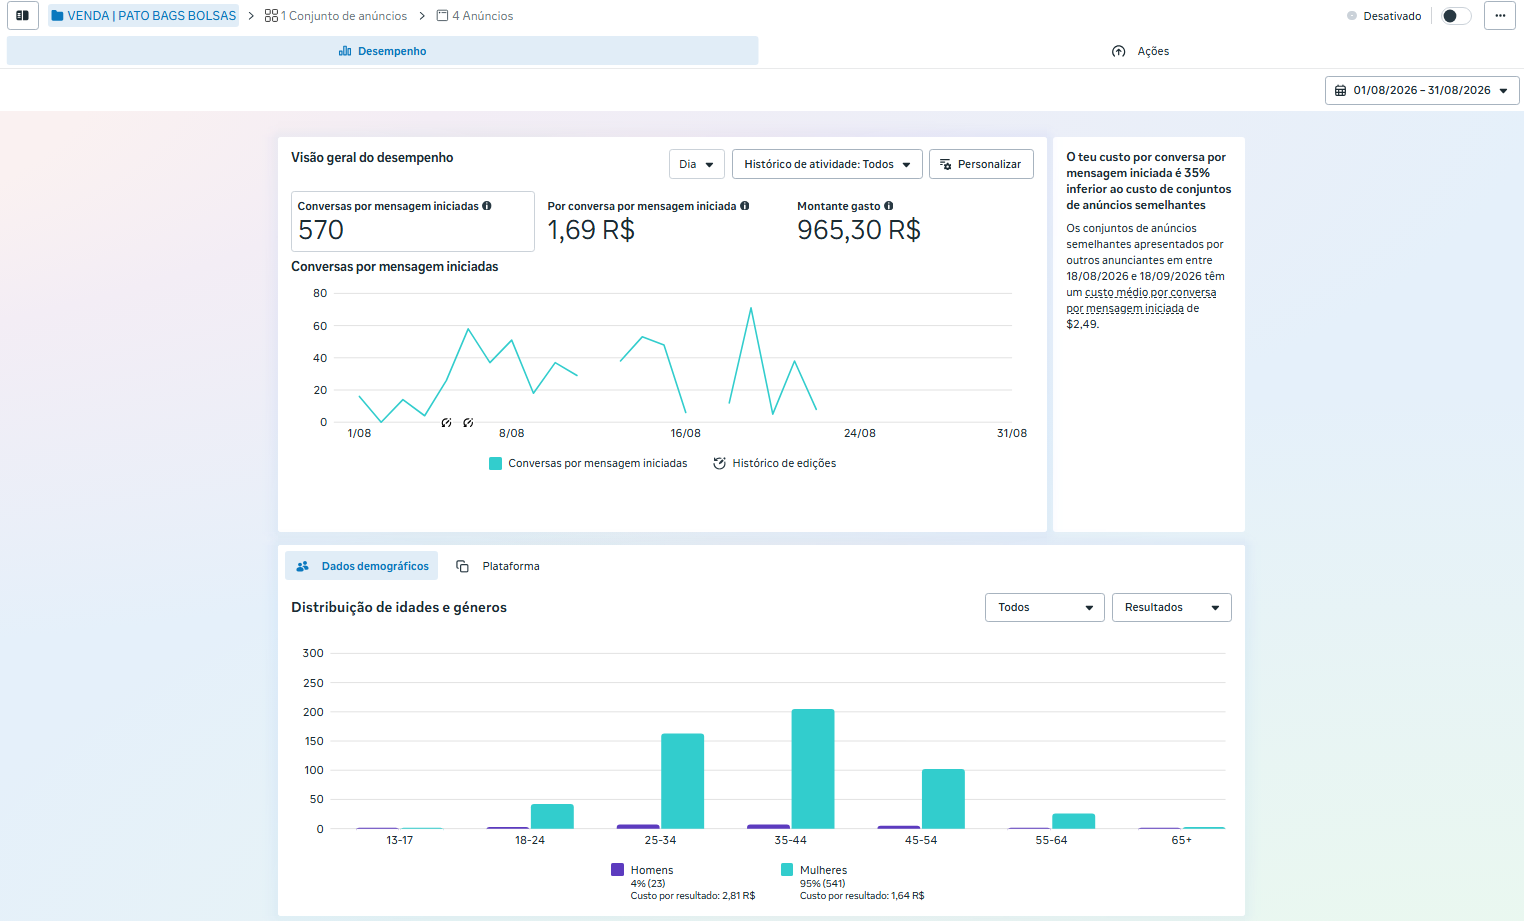
Task: Expand Histórico de atividade: Todos dropdown
Action: 827,164
